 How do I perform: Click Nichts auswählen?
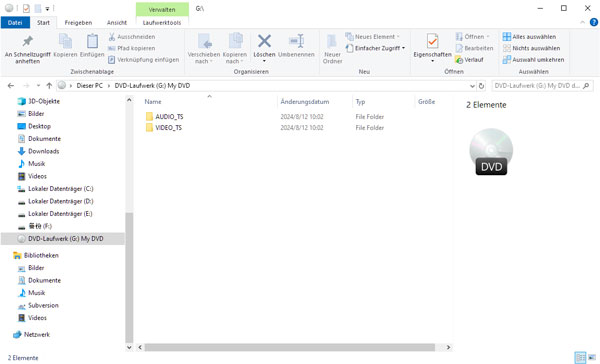(531, 48)
